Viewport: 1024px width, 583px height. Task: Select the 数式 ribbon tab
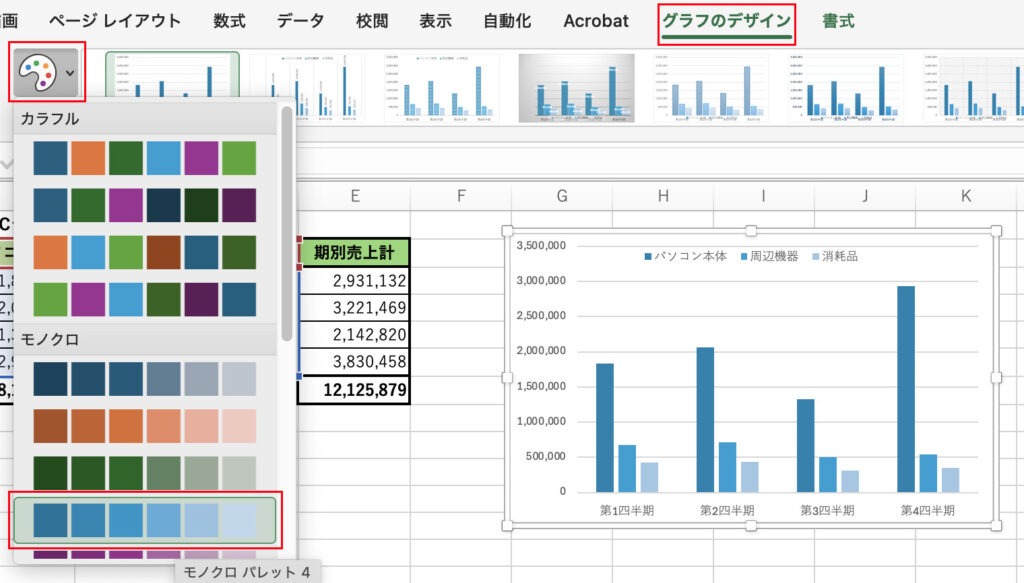[x=229, y=21]
